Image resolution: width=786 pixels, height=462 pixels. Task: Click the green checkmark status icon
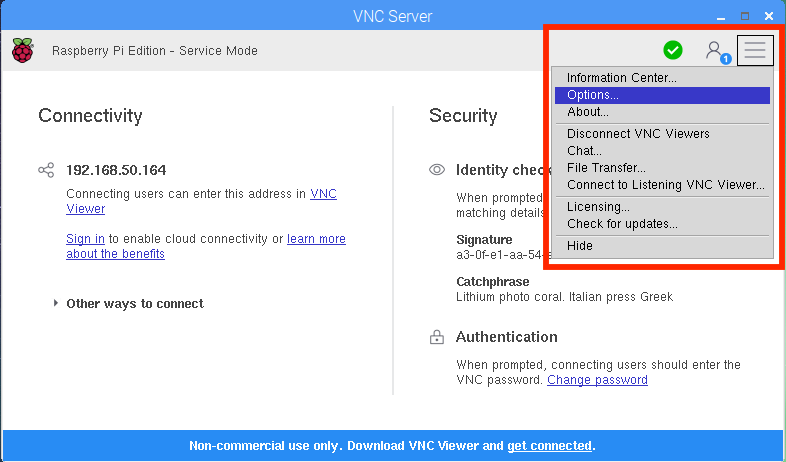673,50
